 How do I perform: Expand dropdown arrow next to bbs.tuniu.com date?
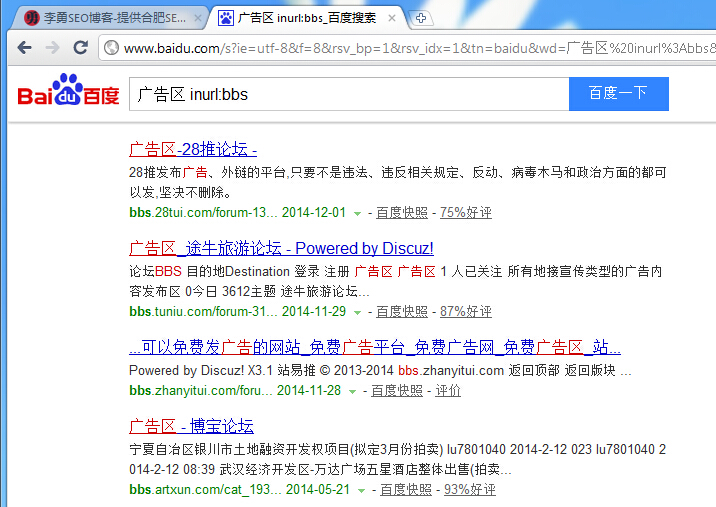pyautogui.click(x=358, y=312)
